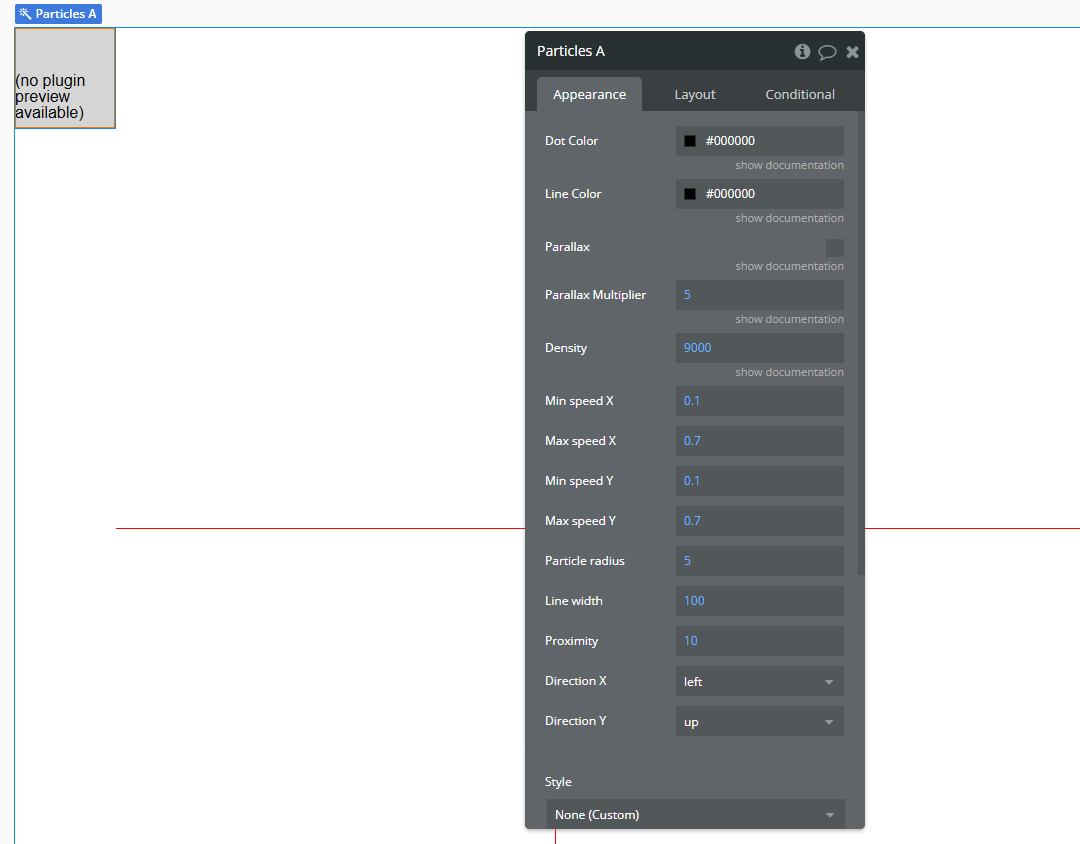Screen dimensions: 1080x844
Task: Click the comment bubble icon in the panel header
Action: click(827, 51)
